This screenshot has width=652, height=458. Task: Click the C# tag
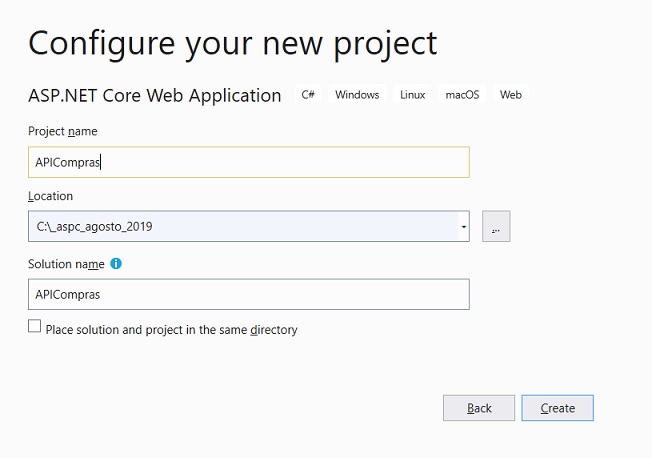coord(308,95)
